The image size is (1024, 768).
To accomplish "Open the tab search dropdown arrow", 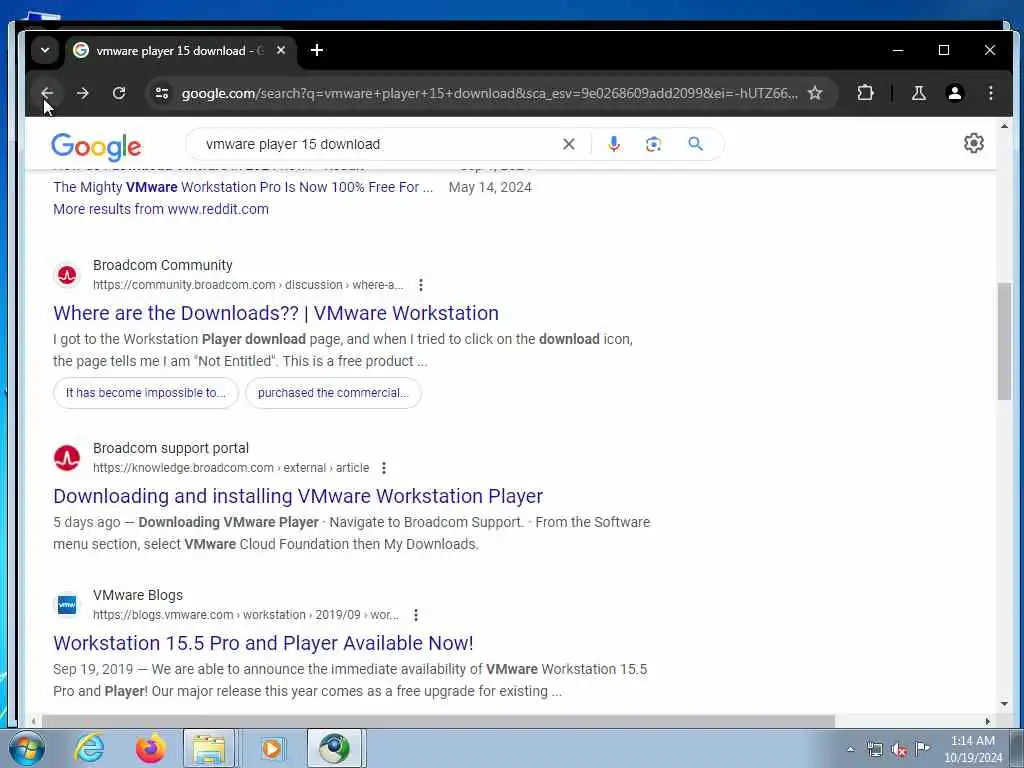I will click(x=44, y=50).
